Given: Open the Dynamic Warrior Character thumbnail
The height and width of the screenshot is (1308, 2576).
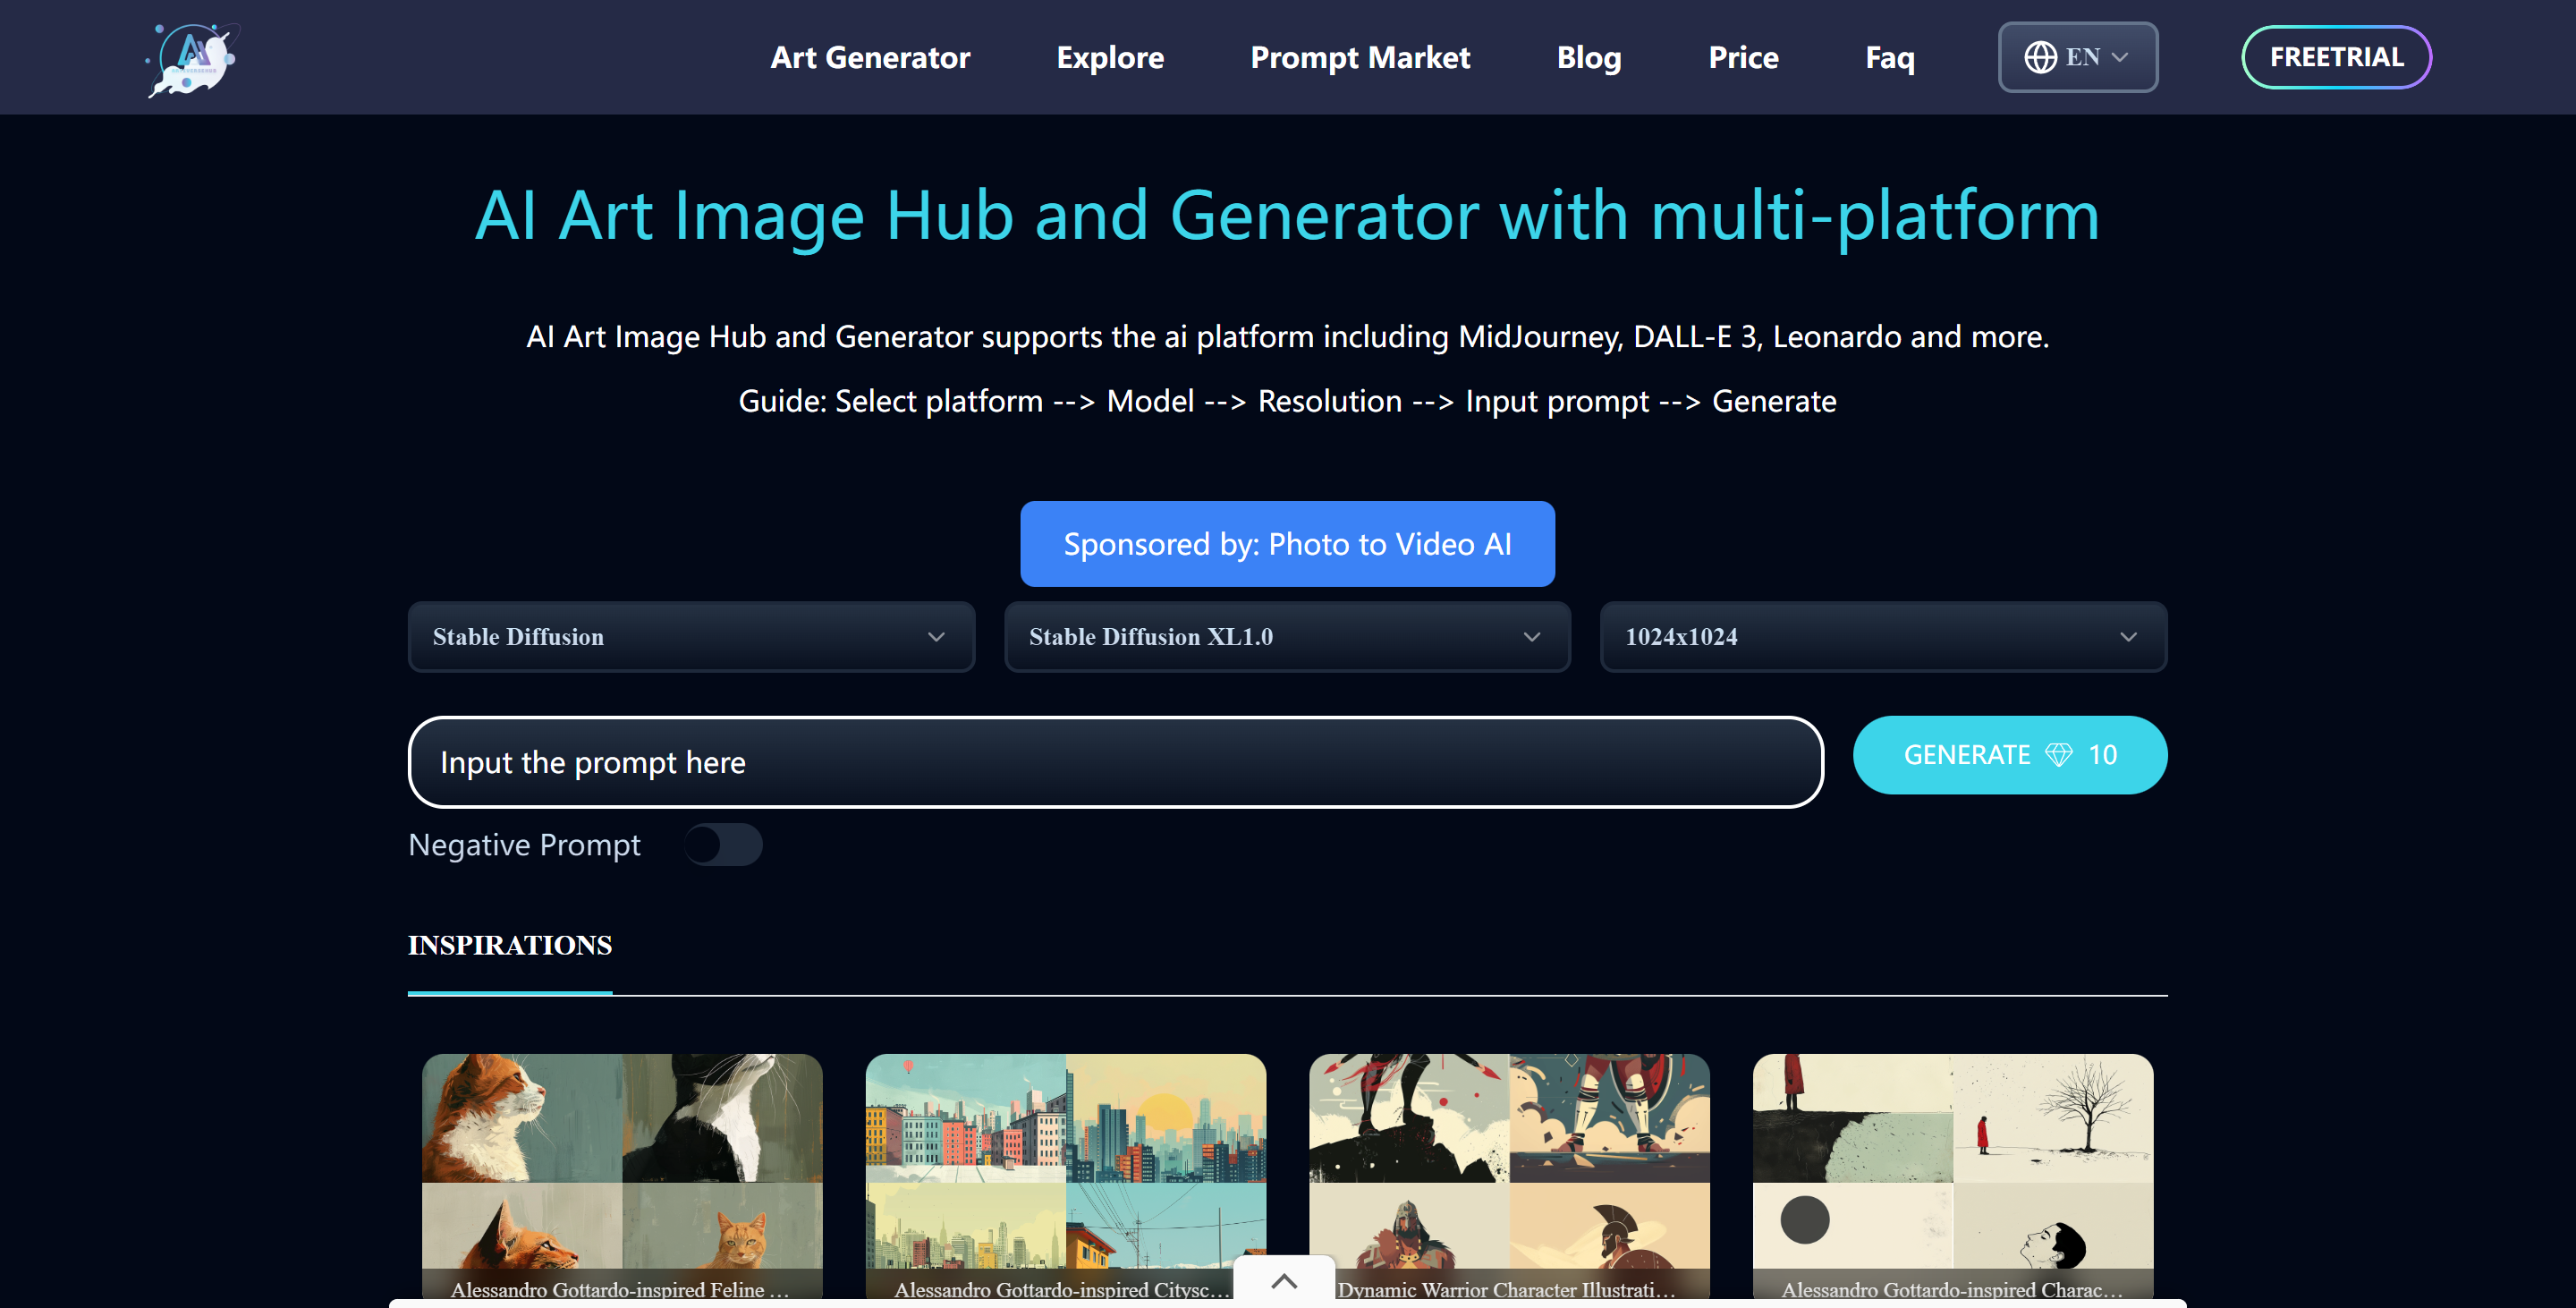Looking at the screenshot, I should 1508,1170.
